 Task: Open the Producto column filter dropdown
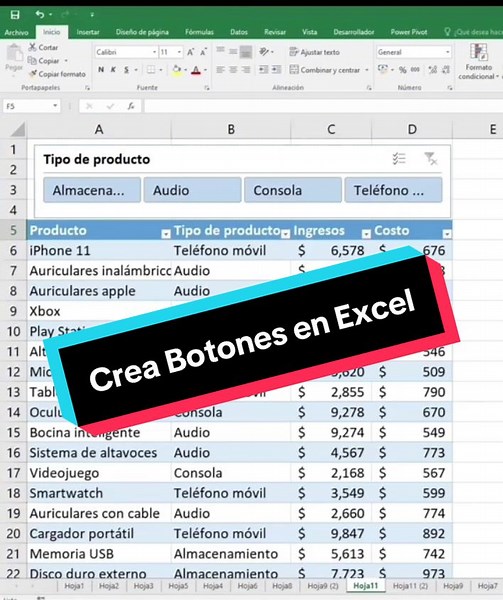166,234
